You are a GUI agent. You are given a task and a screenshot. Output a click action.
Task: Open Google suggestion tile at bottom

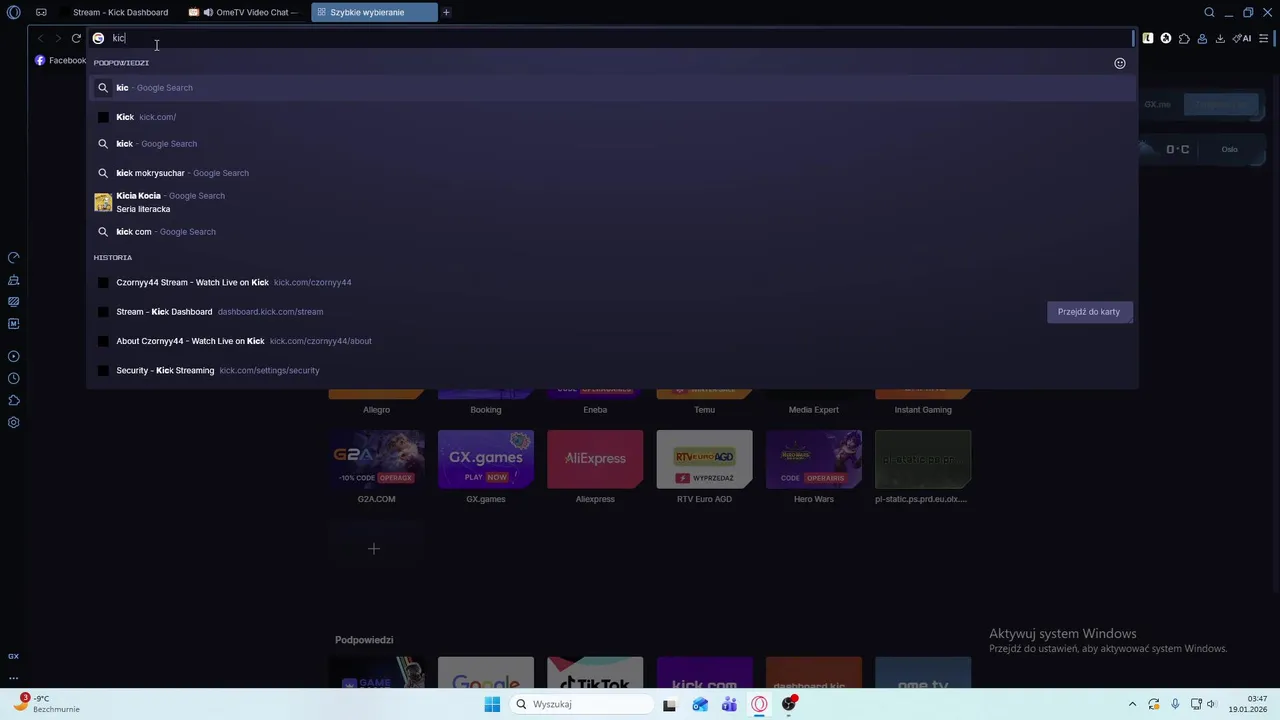pyautogui.click(x=486, y=673)
